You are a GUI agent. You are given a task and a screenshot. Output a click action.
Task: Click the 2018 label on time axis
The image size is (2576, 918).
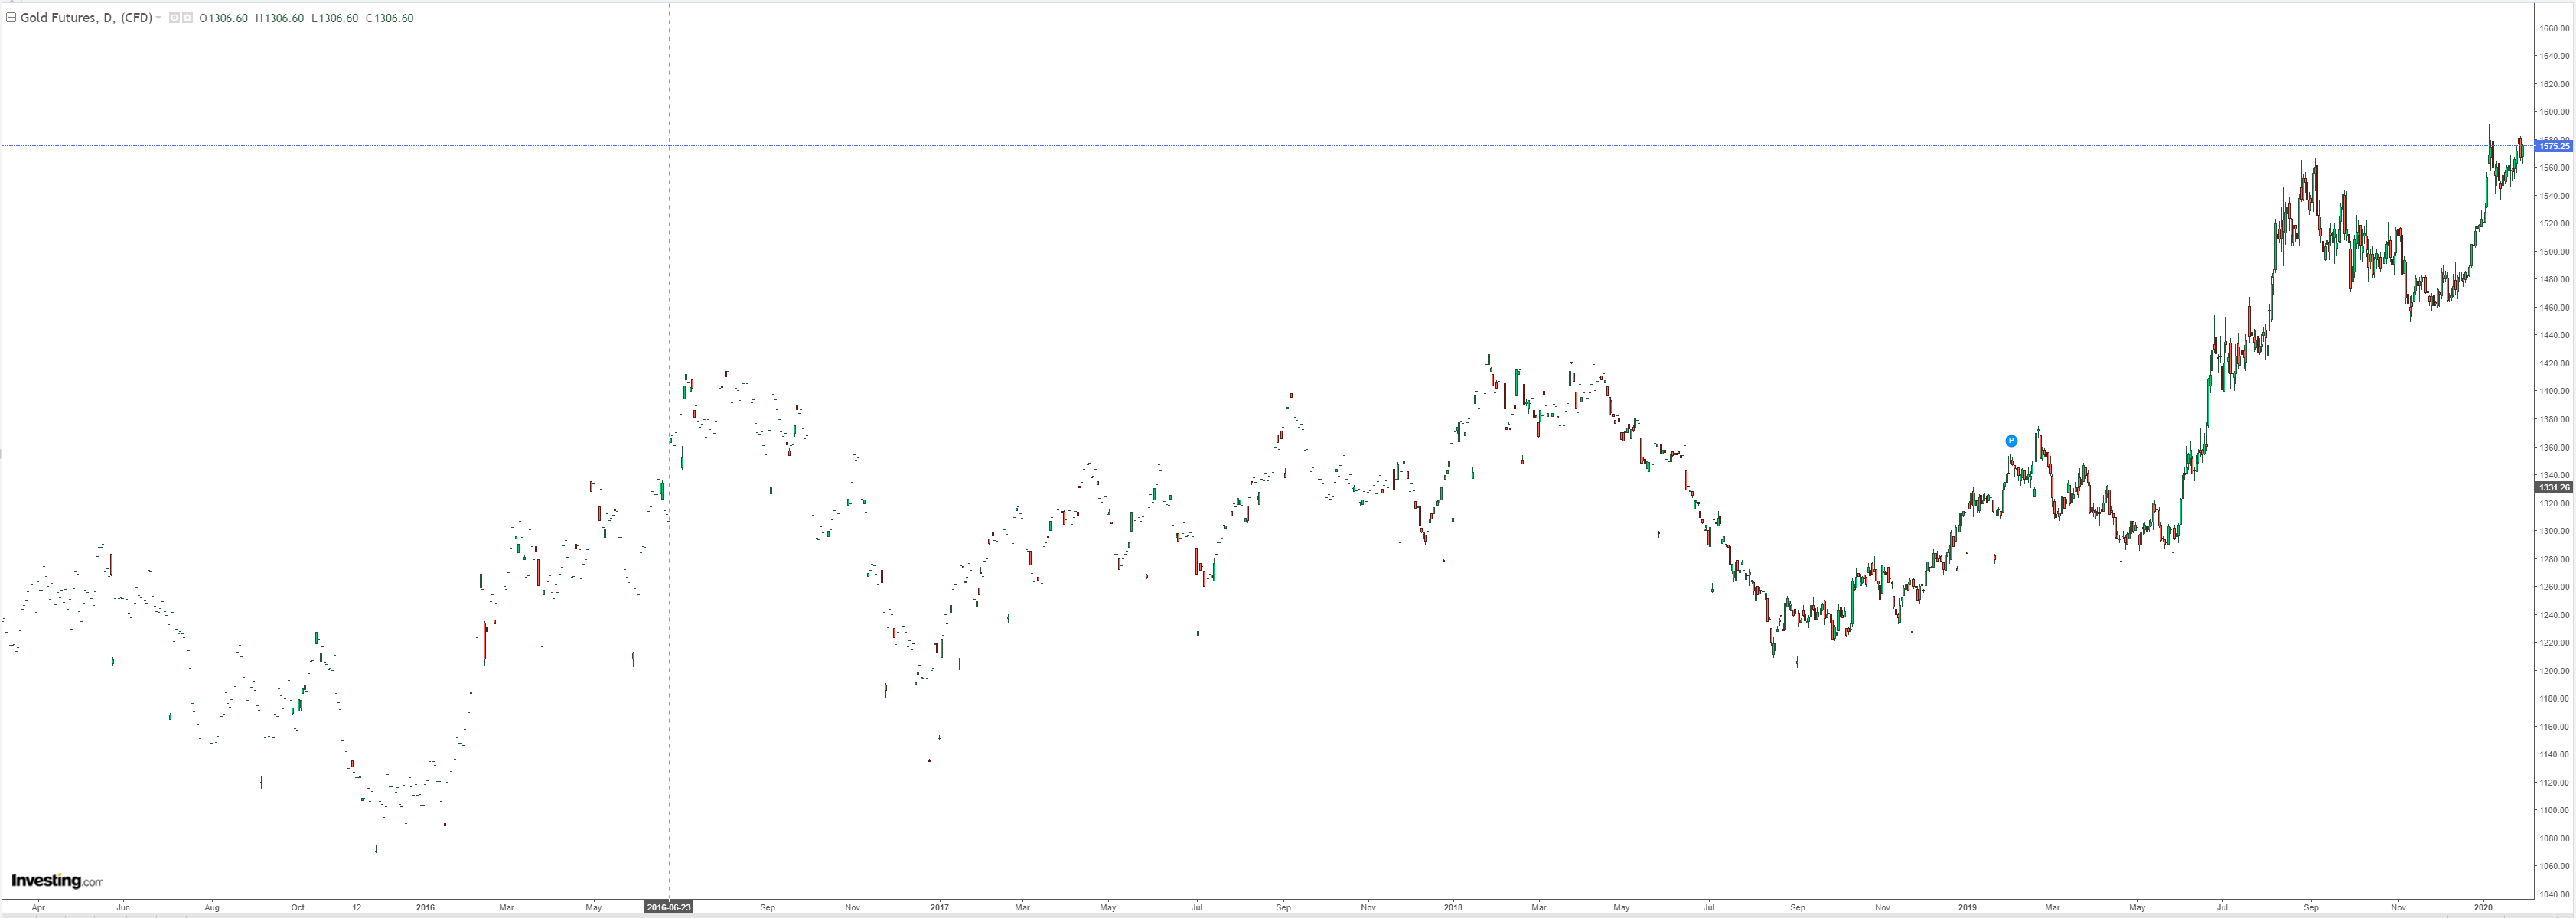(x=1453, y=907)
